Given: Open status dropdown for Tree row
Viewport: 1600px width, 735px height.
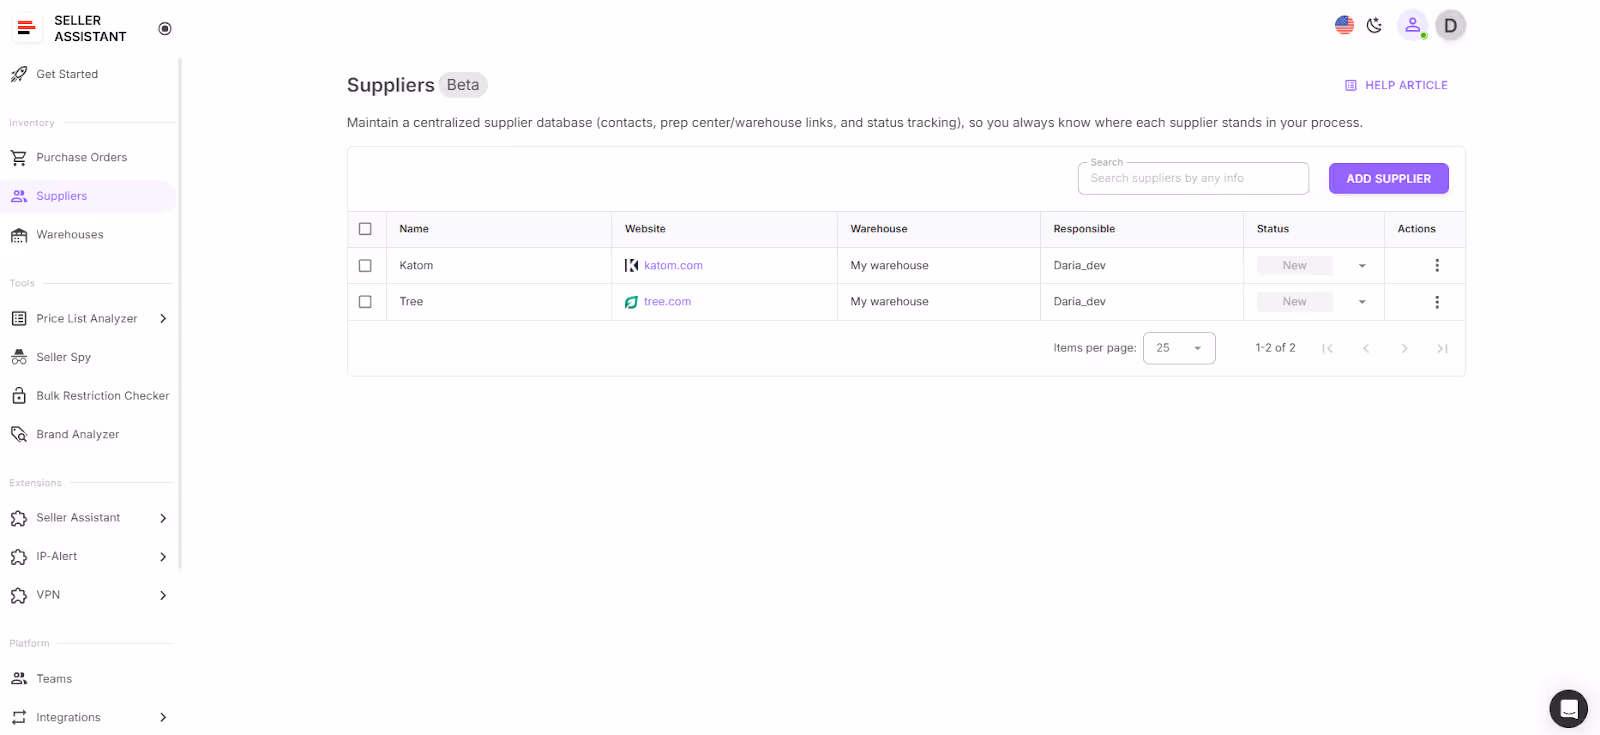Looking at the screenshot, I should [1362, 302].
